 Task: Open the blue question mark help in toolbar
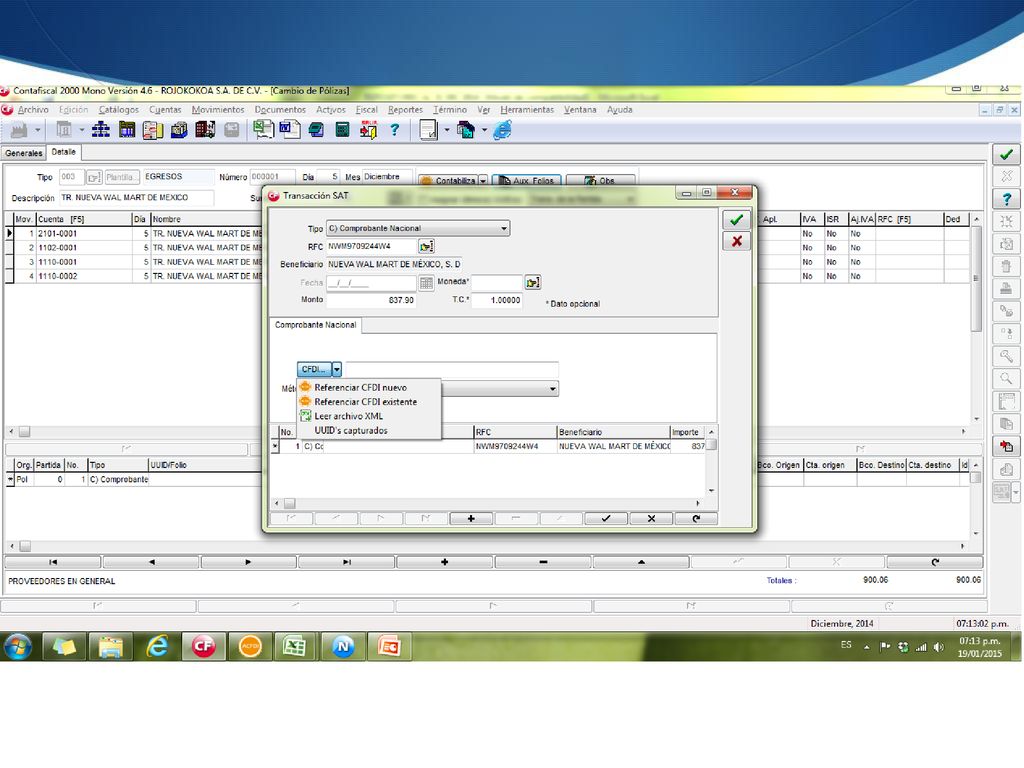coord(394,130)
